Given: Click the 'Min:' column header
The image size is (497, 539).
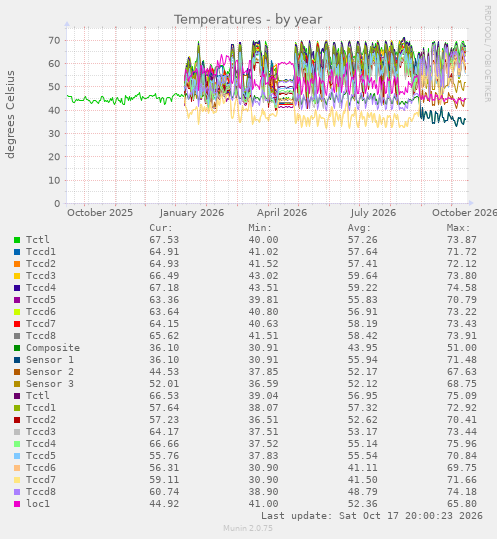Looking at the screenshot, I should tap(260, 228).
